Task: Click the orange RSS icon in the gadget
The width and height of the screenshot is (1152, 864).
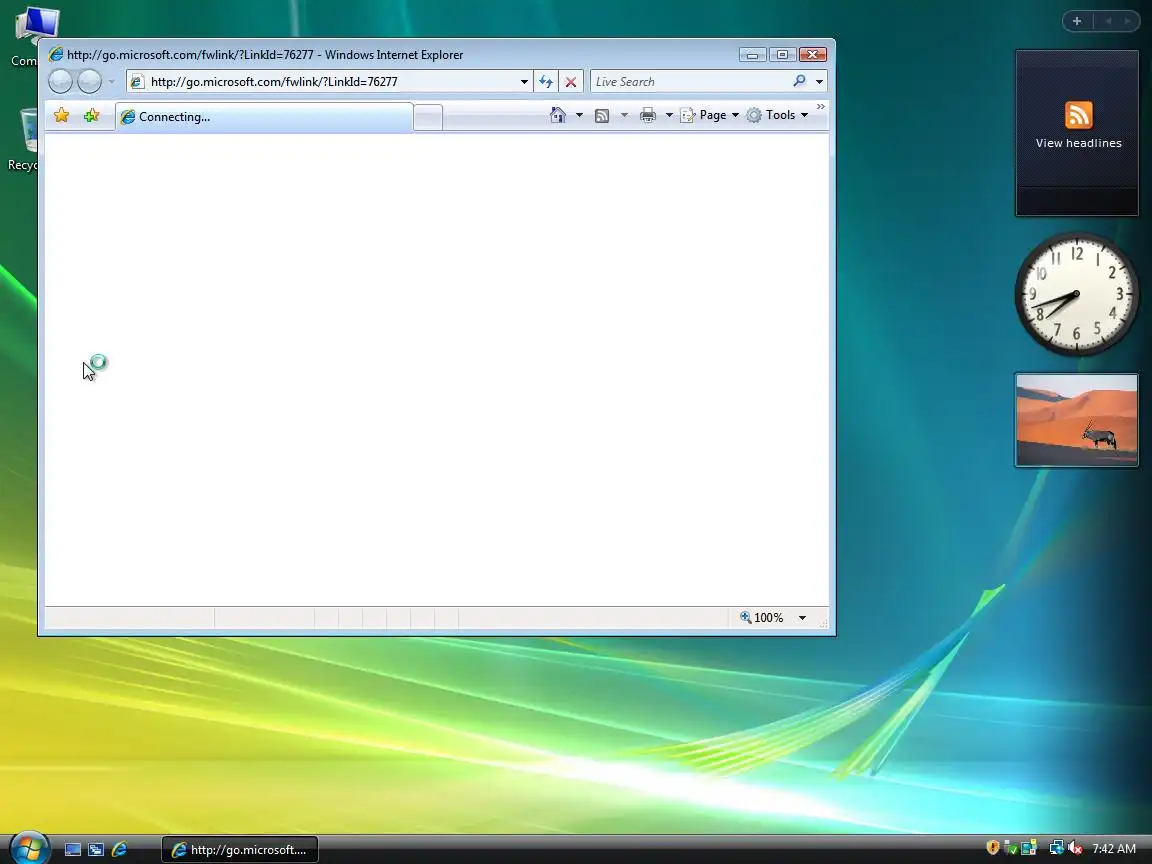Action: tap(1079, 115)
